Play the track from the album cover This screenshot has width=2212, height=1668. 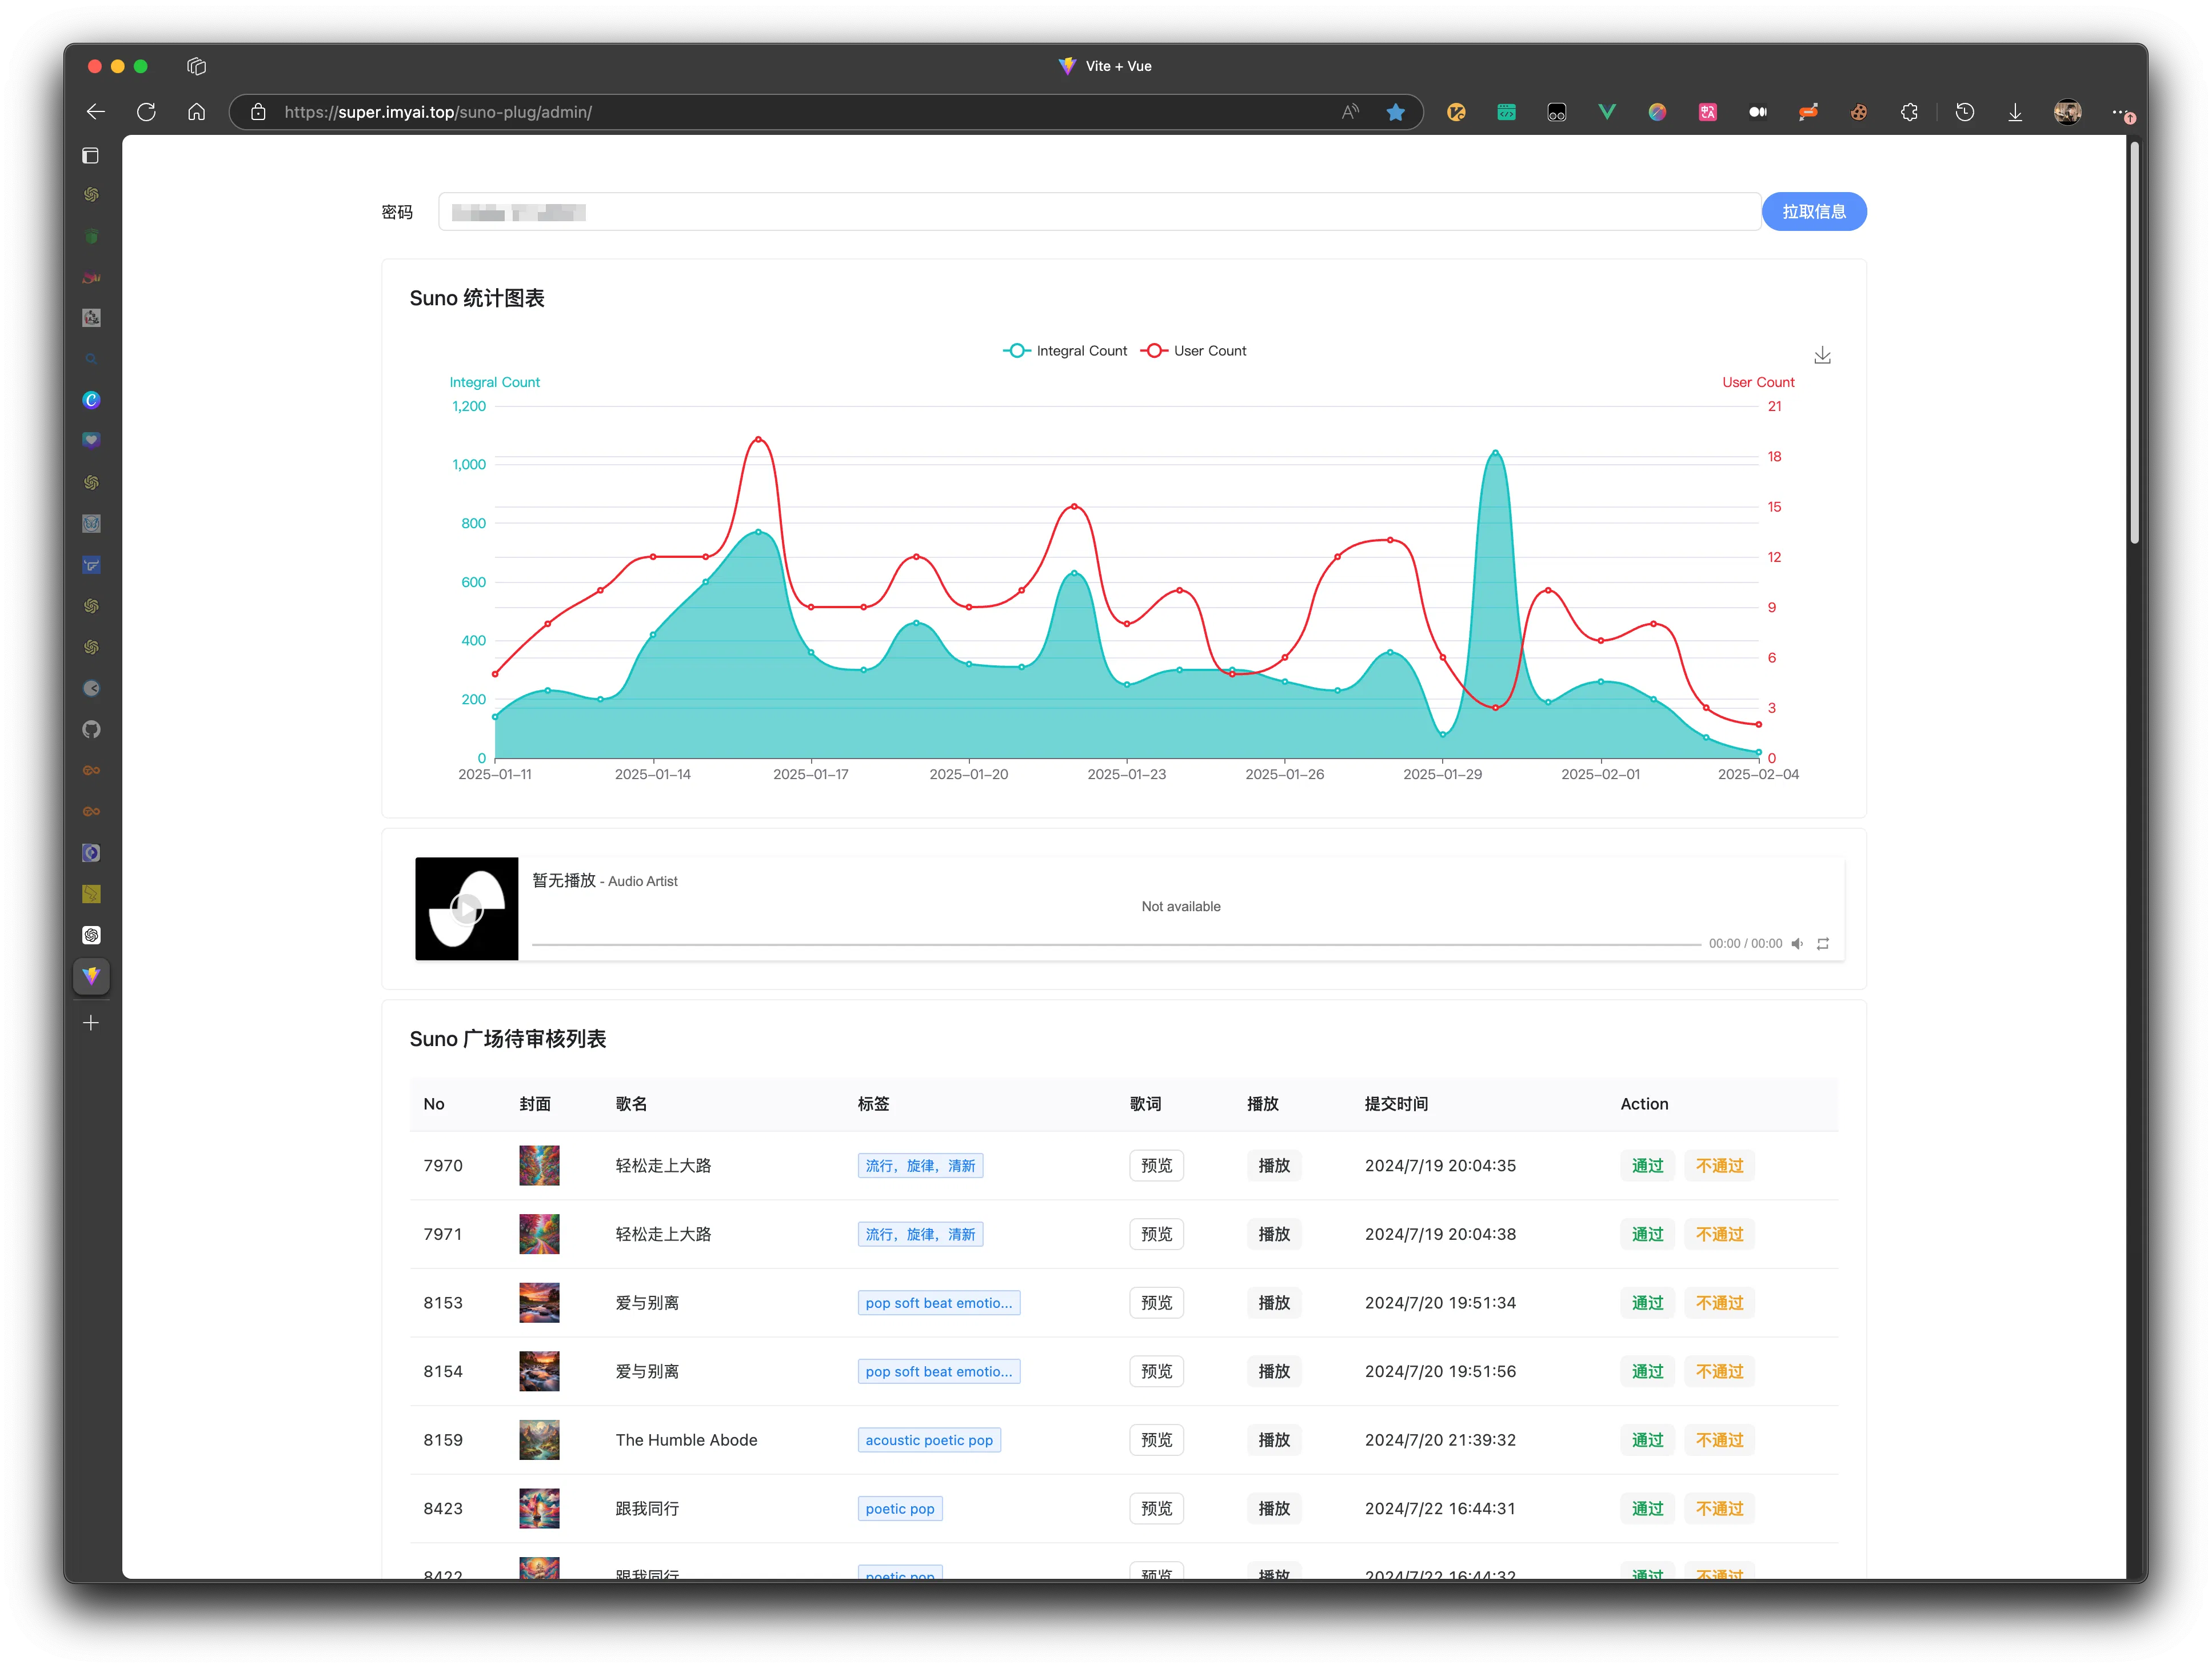(x=467, y=909)
